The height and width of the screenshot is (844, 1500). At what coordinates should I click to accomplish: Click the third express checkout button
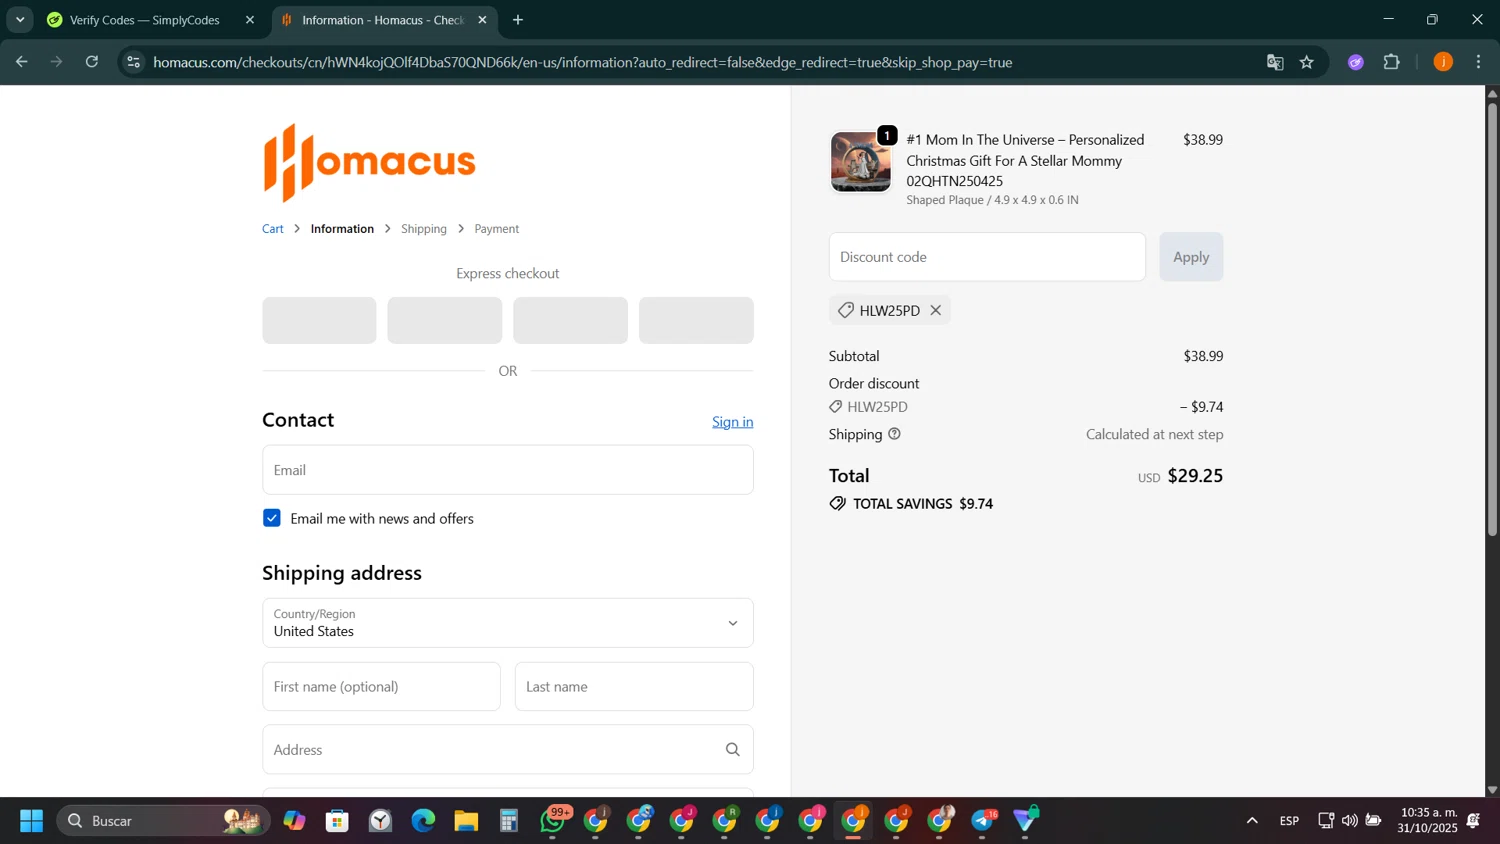tap(571, 321)
